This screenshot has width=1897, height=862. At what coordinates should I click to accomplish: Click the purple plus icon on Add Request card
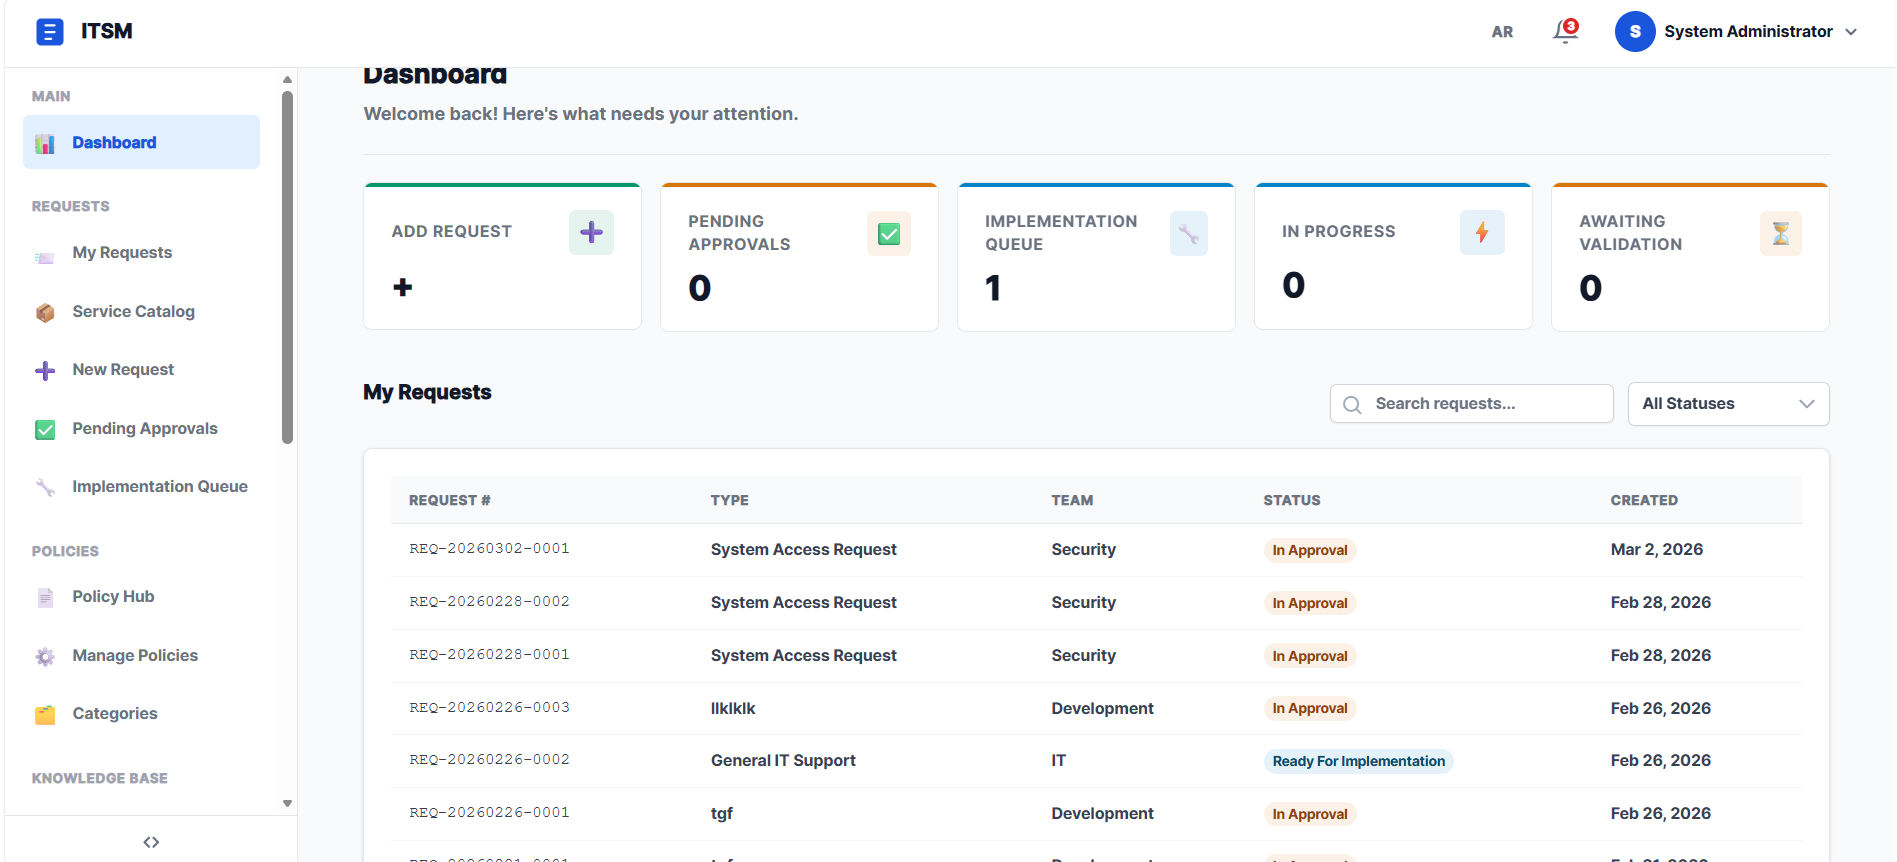point(591,232)
